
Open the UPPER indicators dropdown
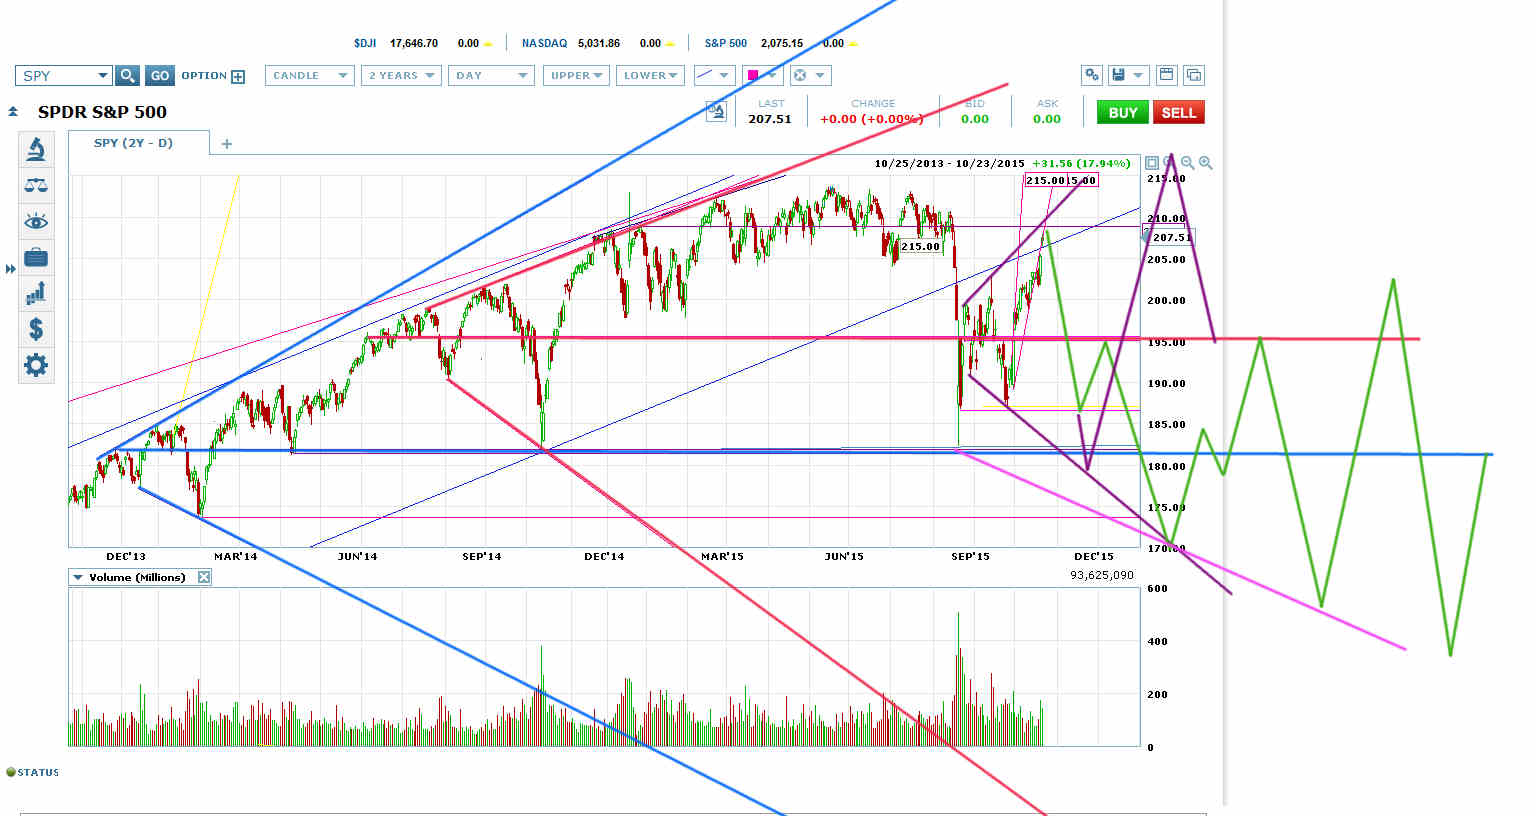pos(576,75)
